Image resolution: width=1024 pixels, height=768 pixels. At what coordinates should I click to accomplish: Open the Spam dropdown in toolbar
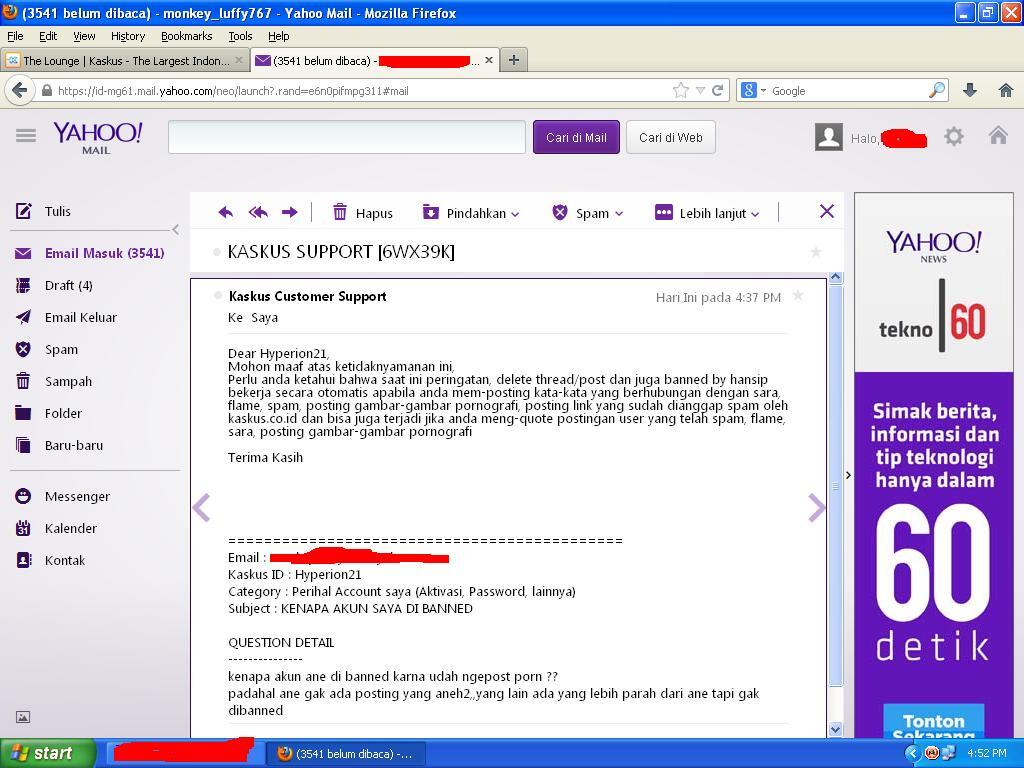coord(588,213)
